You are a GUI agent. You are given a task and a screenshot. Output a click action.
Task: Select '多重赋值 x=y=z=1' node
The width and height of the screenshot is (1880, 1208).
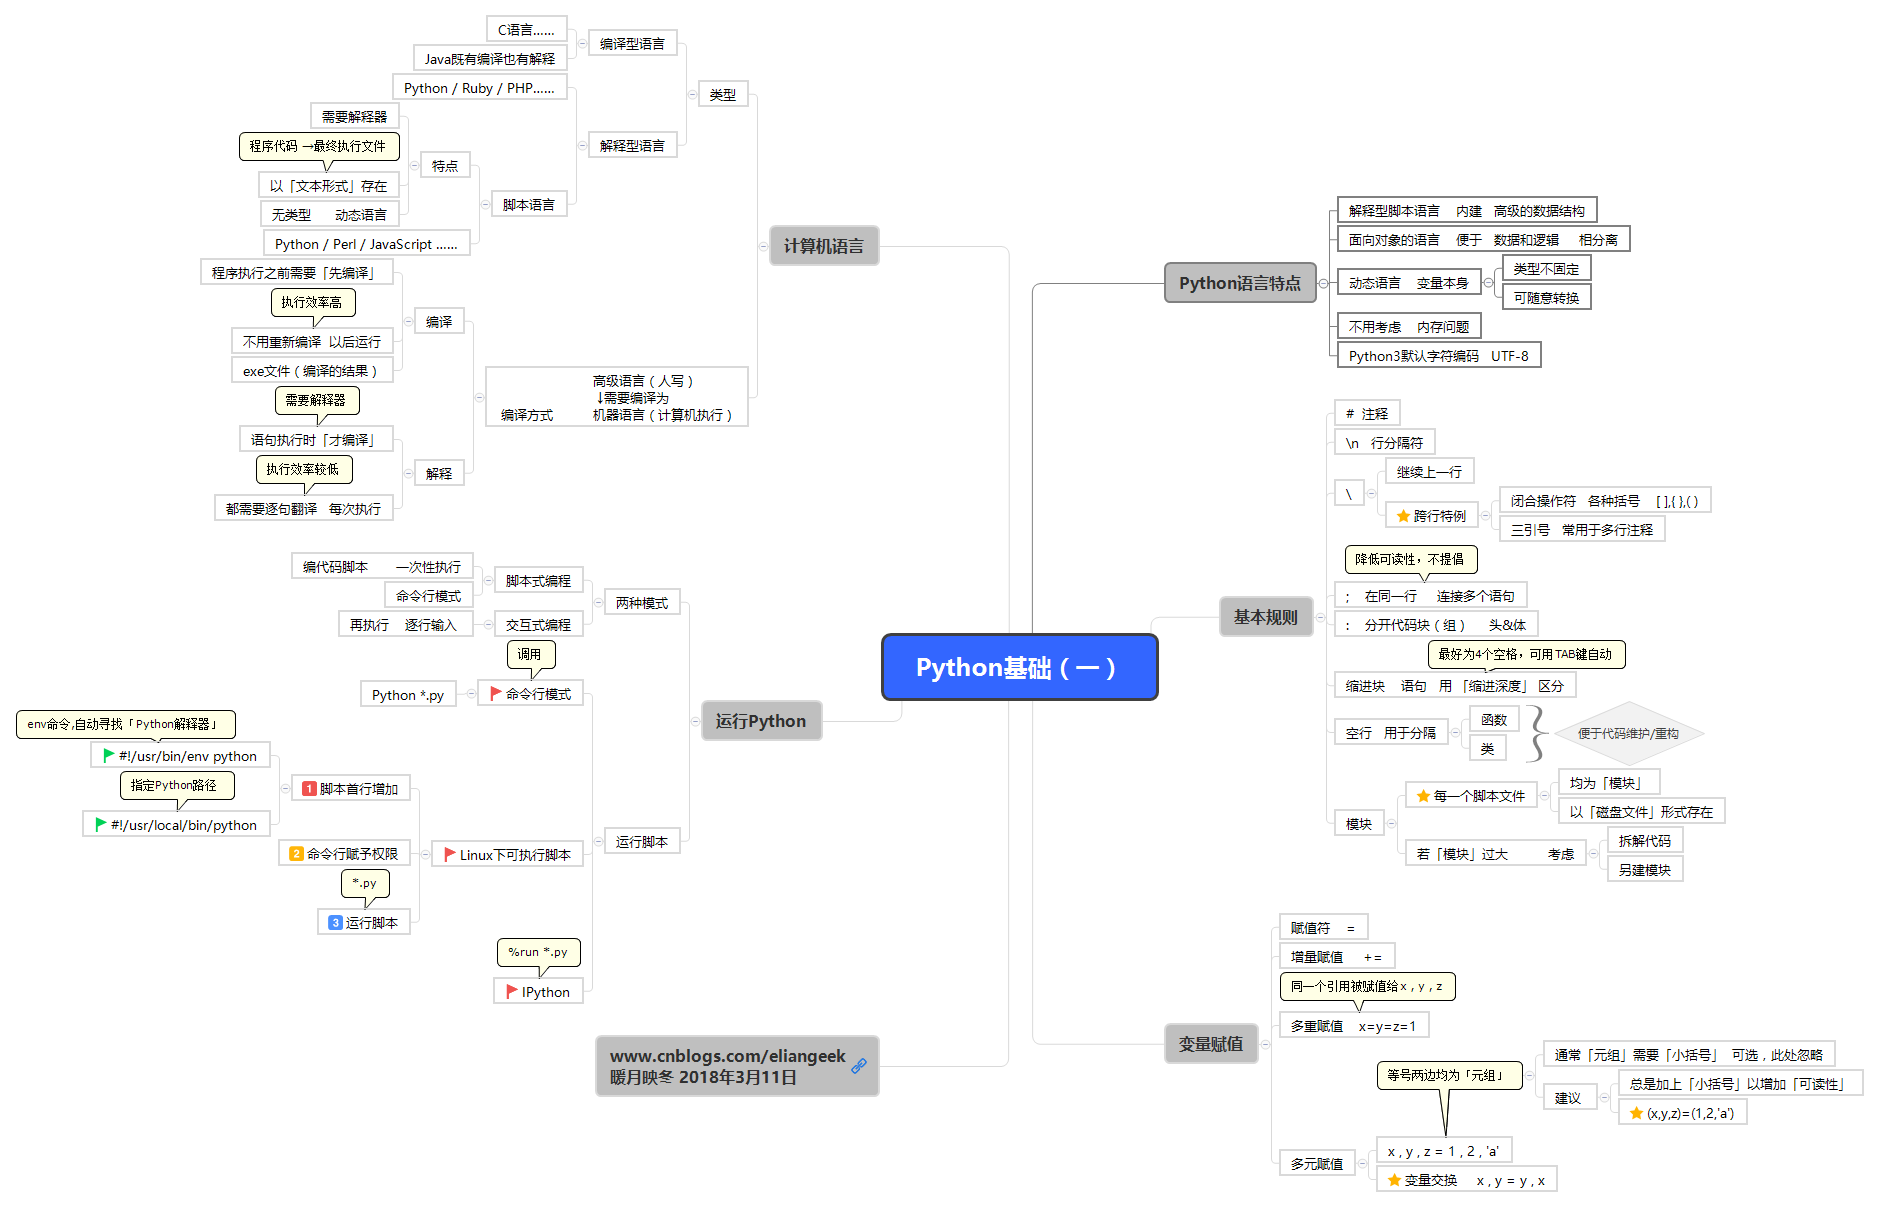point(1354,1025)
